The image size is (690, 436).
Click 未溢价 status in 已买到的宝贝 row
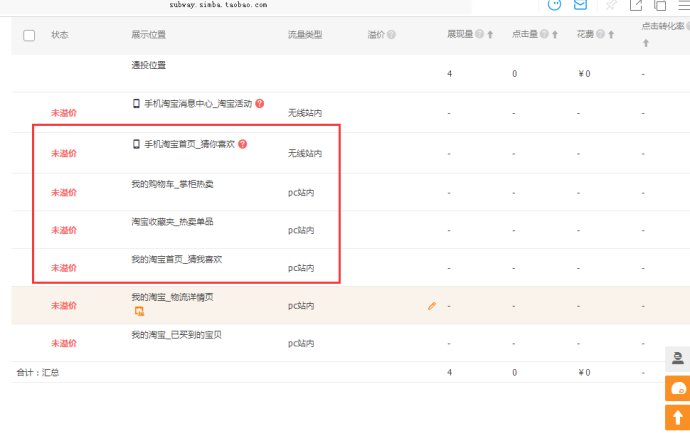pyautogui.click(x=64, y=343)
